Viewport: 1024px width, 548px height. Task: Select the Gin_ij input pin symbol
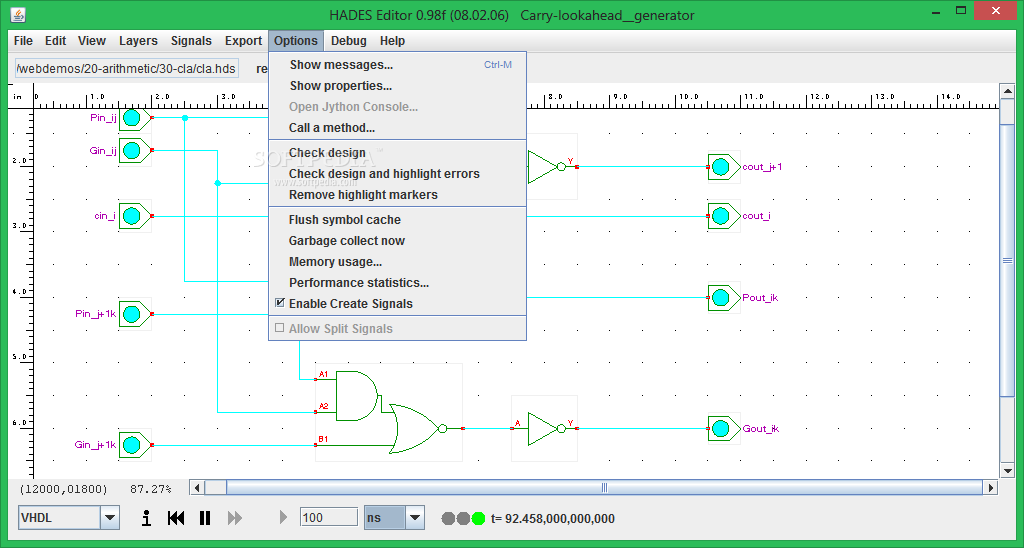click(135, 150)
